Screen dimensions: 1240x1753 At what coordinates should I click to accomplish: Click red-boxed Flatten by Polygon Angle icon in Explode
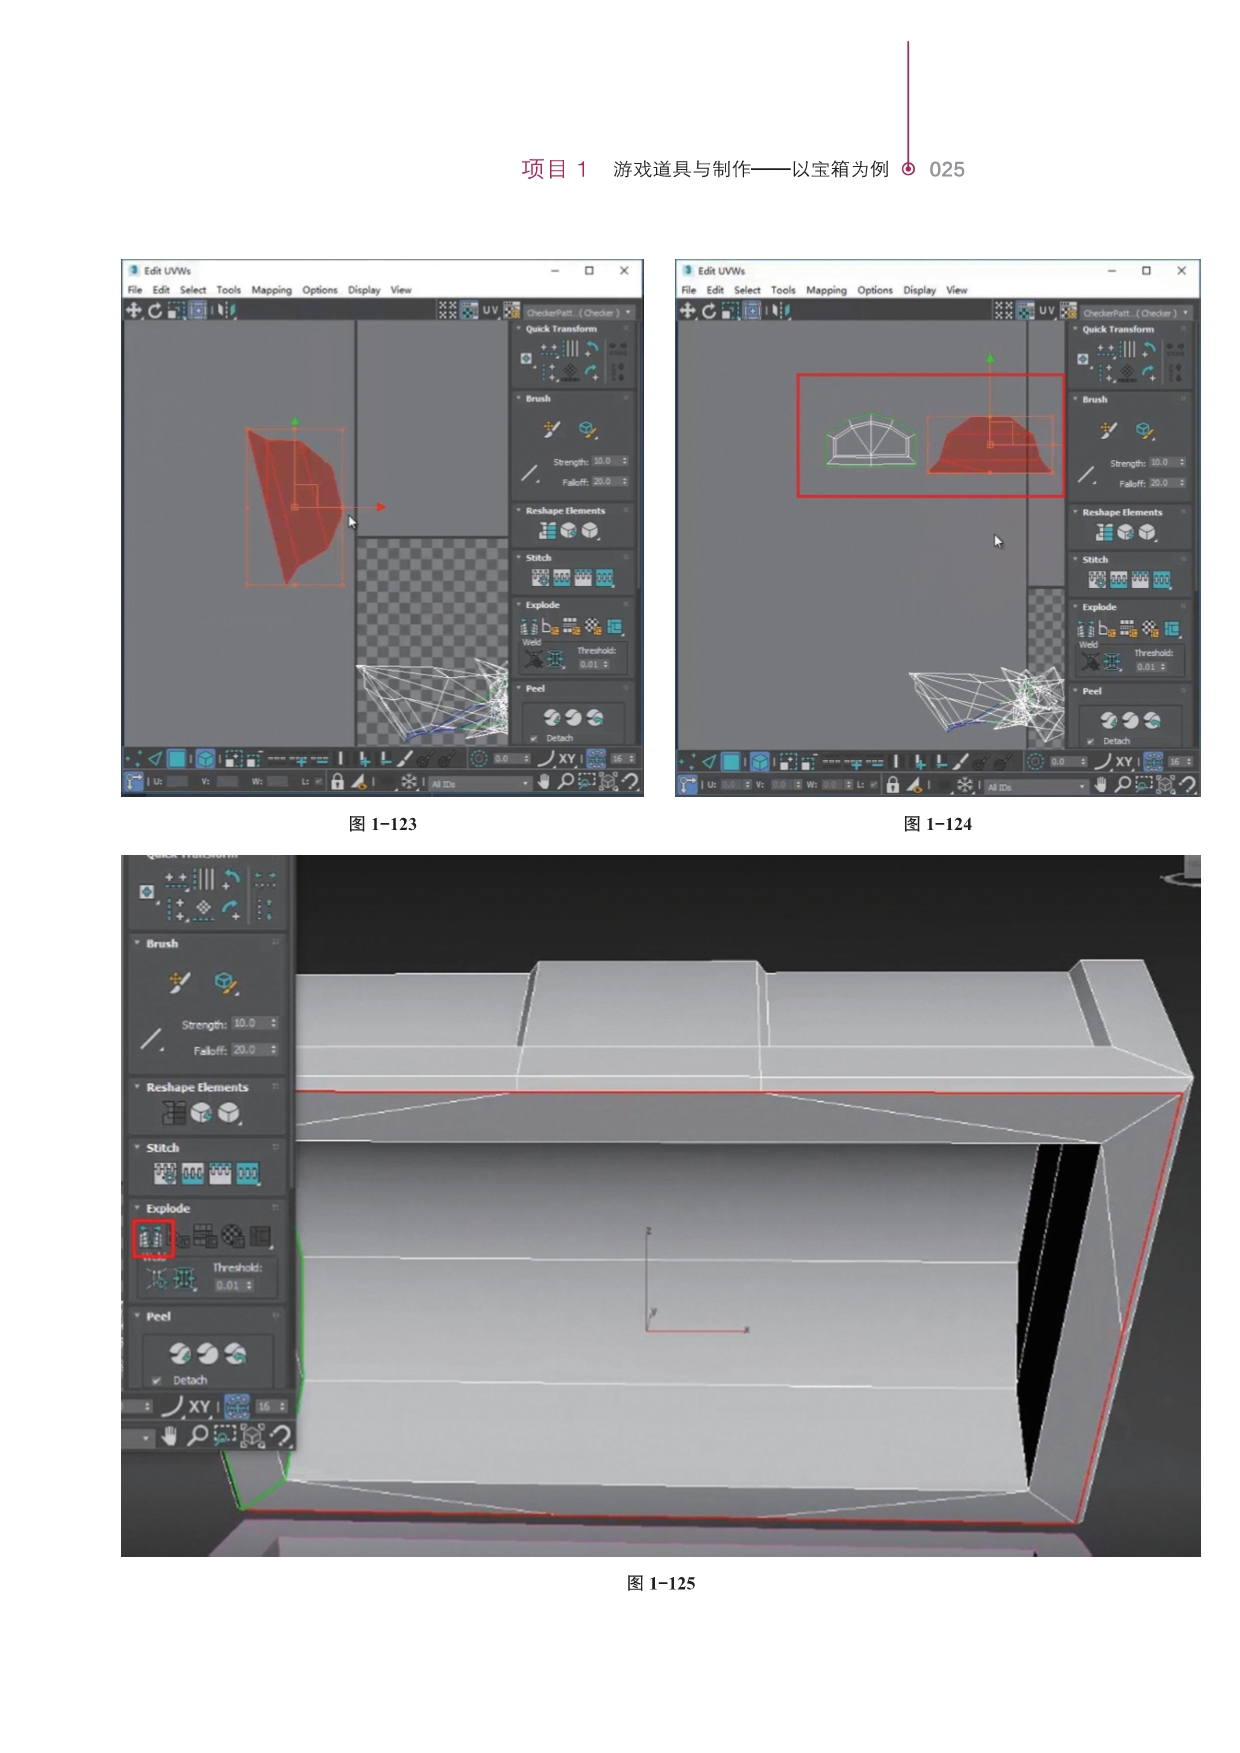pyautogui.click(x=153, y=1237)
